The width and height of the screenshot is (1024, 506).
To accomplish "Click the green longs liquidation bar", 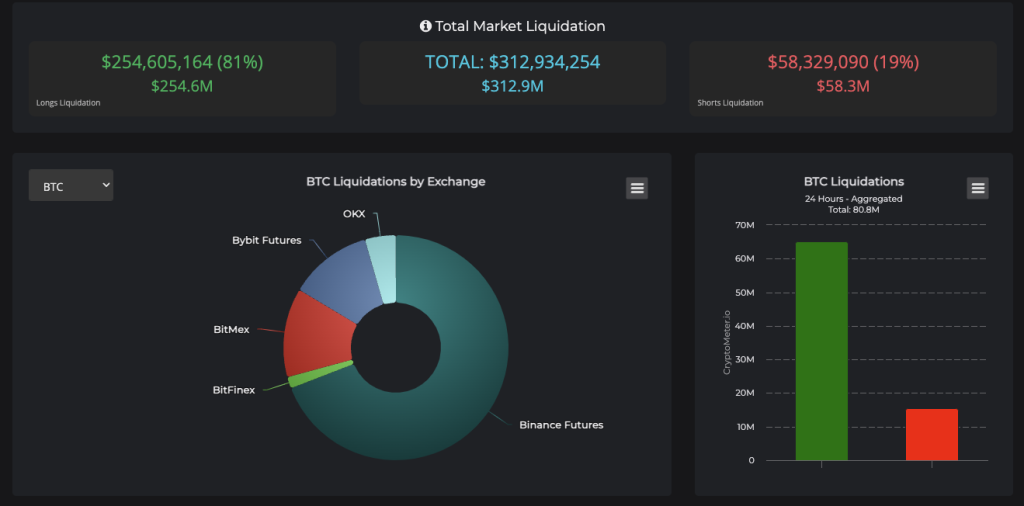I will pos(821,350).
